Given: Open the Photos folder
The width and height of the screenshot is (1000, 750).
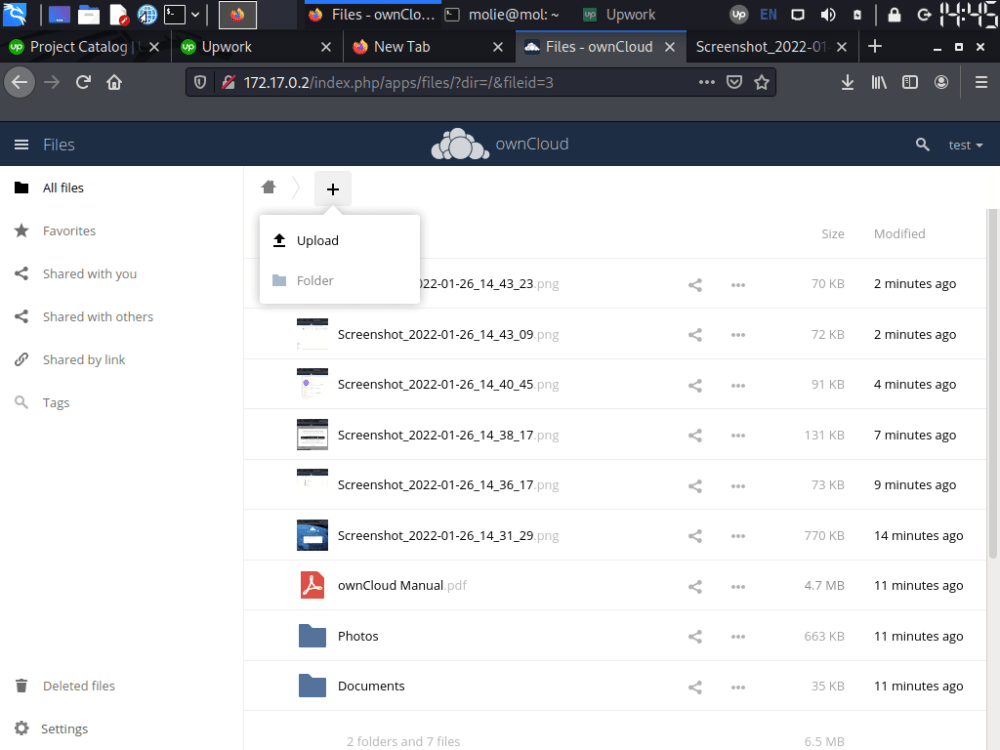Looking at the screenshot, I should [x=358, y=636].
